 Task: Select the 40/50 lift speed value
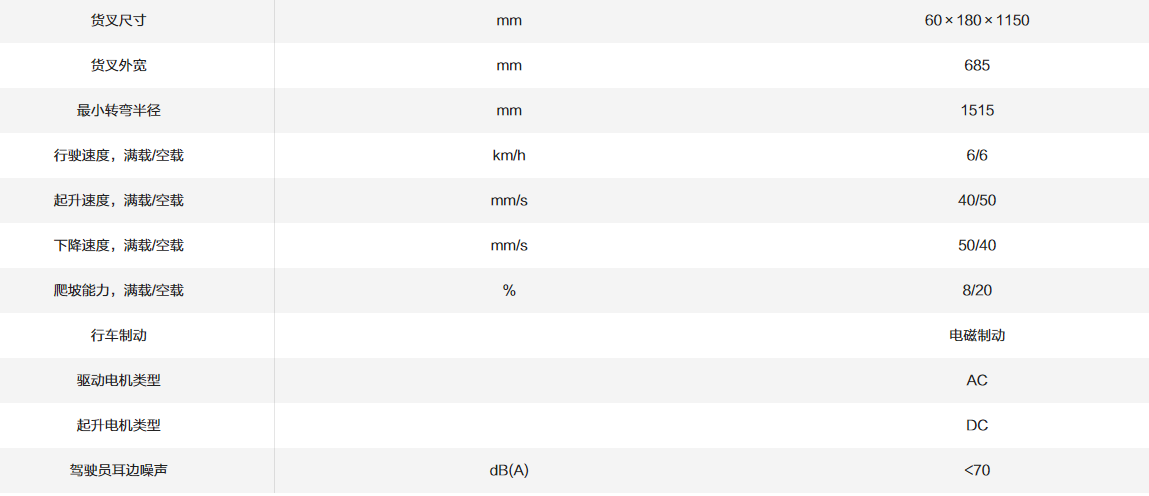point(976,200)
